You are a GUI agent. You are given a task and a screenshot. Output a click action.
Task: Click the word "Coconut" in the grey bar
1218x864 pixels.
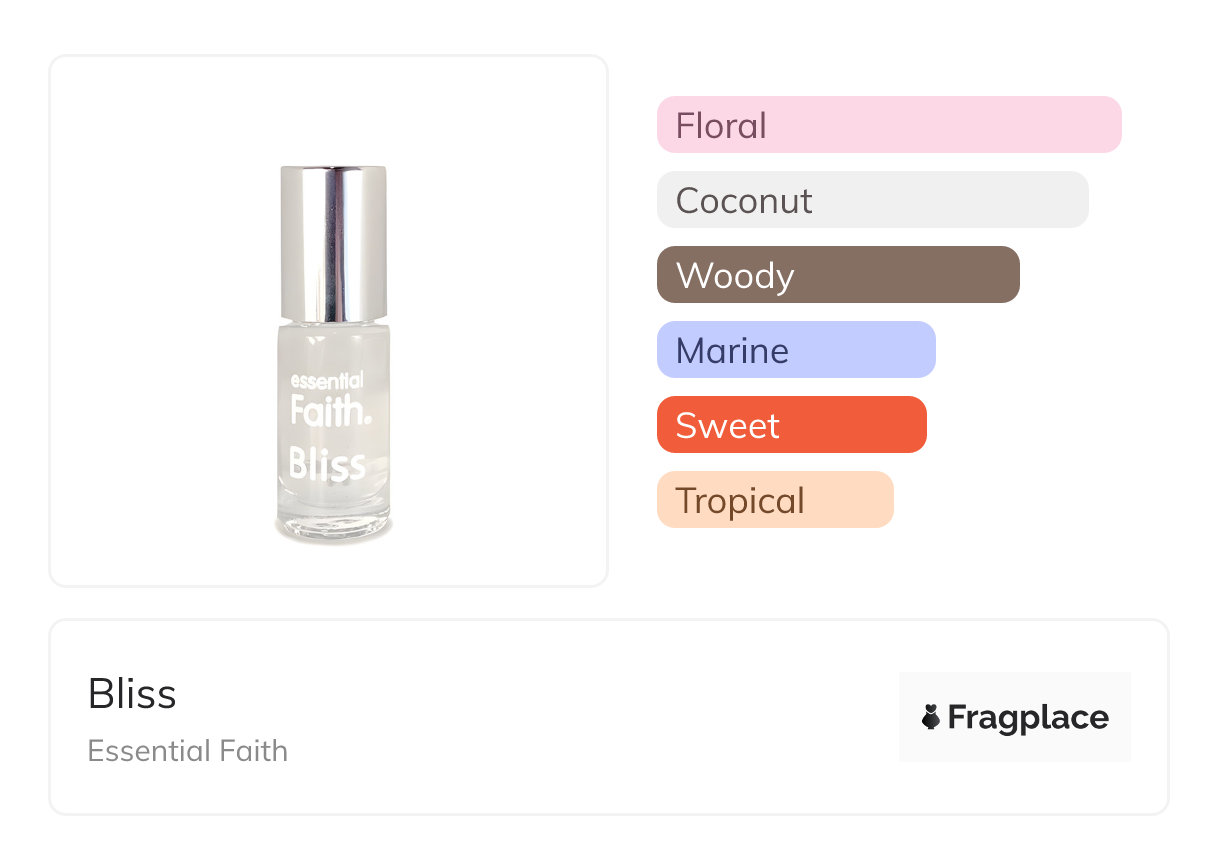coord(744,201)
